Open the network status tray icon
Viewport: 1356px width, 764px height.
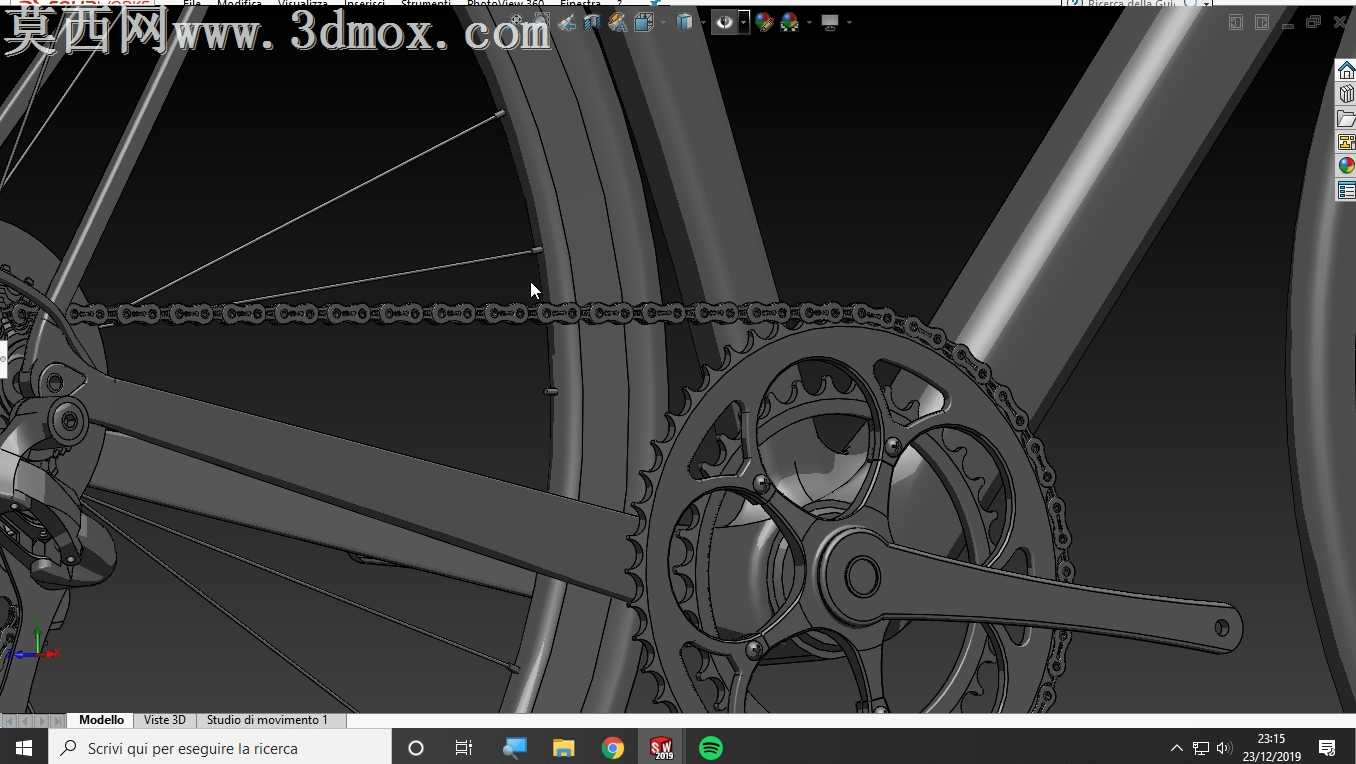(x=1201, y=748)
